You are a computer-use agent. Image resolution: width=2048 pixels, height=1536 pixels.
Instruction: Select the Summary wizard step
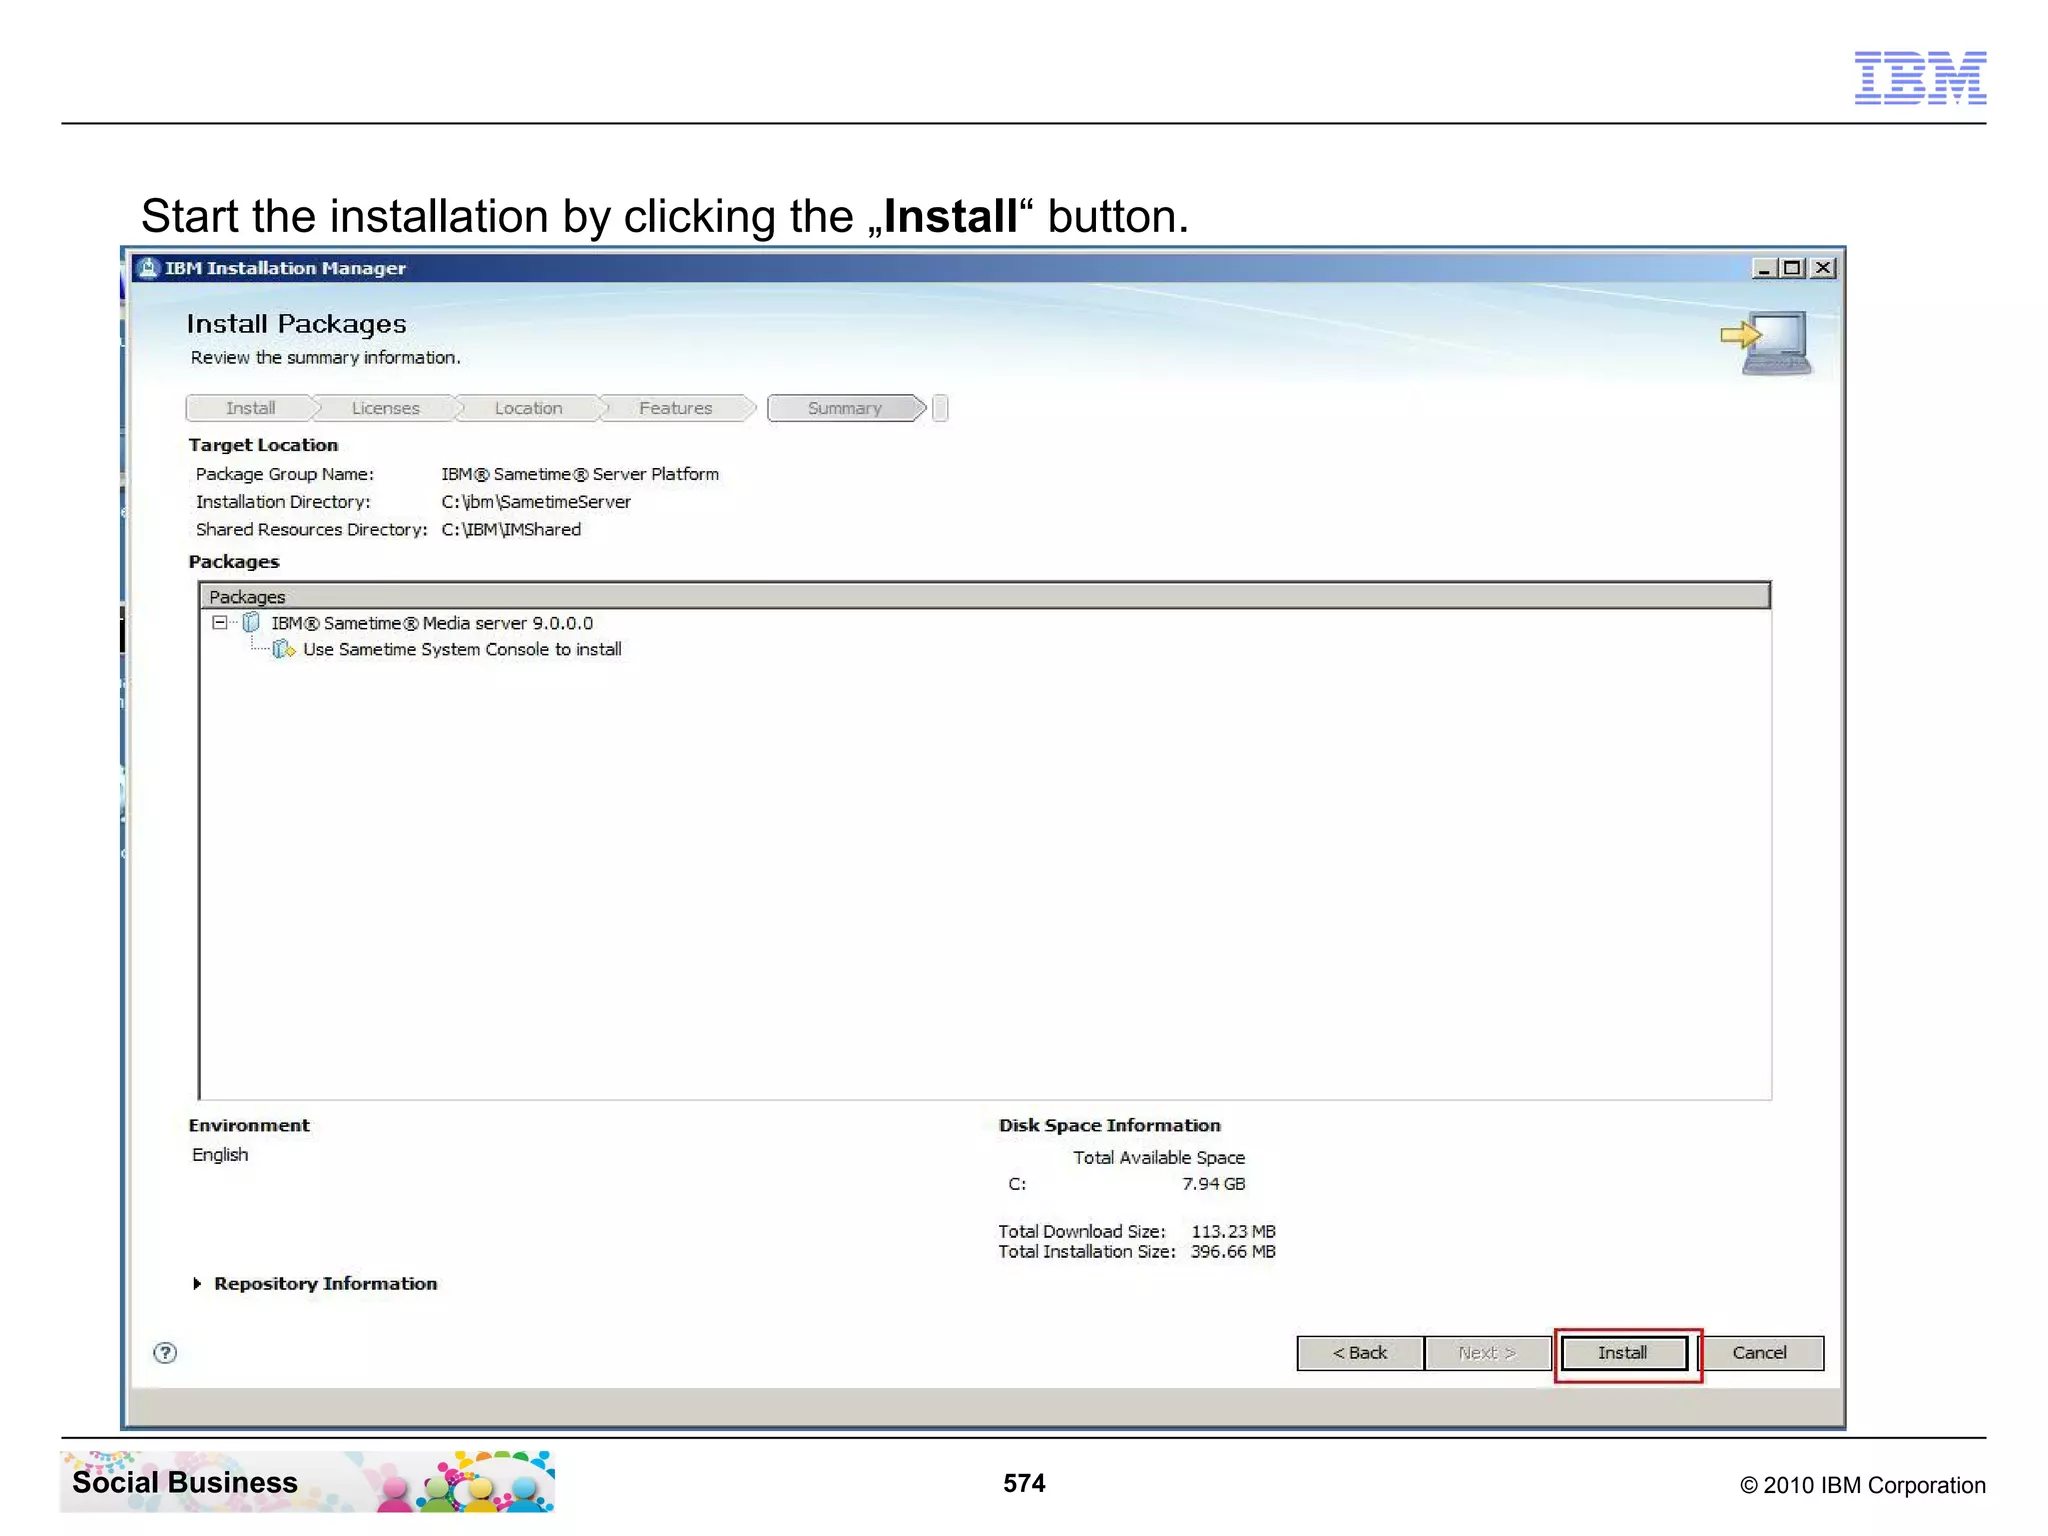click(845, 408)
